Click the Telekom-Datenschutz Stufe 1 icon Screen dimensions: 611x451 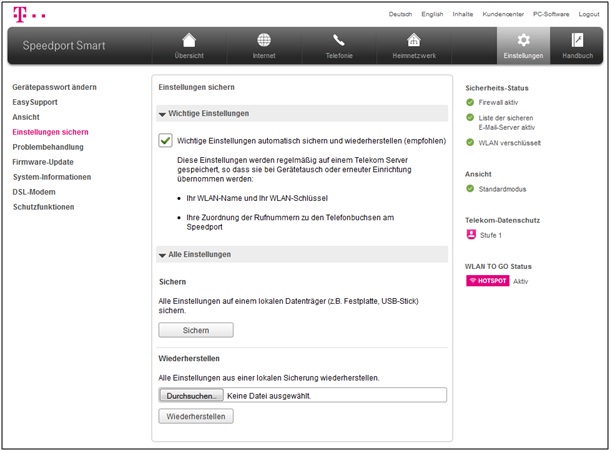pyautogui.click(x=471, y=234)
